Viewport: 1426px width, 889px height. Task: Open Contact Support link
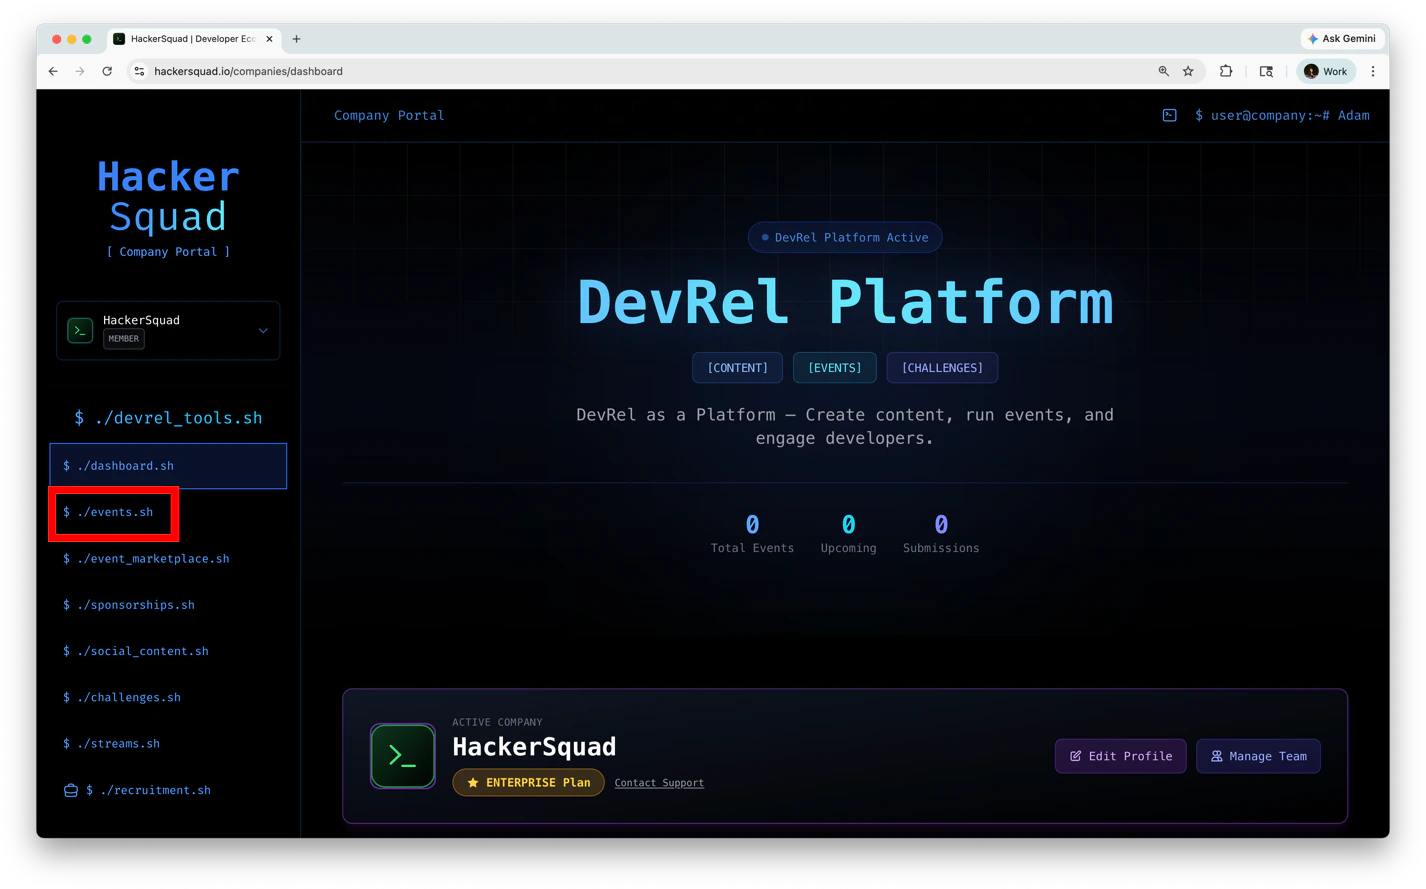pos(659,783)
